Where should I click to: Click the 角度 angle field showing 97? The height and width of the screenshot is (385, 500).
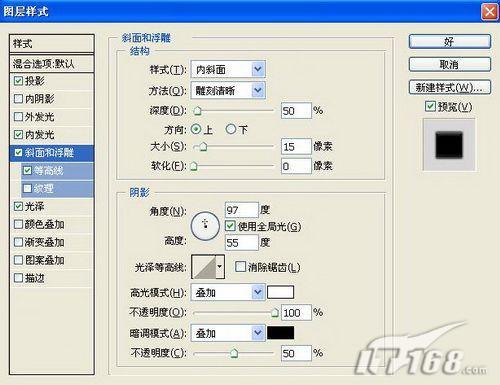(x=242, y=210)
